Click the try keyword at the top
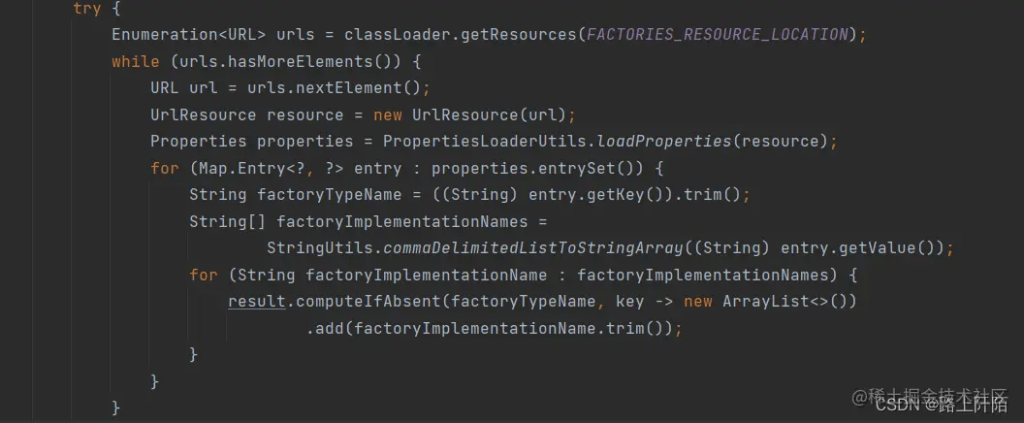The width and height of the screenshot is (1024, 423). 87,8
